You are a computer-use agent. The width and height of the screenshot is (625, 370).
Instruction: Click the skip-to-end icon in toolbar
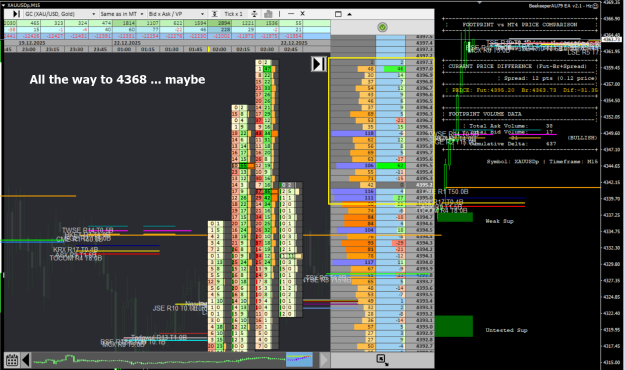[x=16, y=14]
